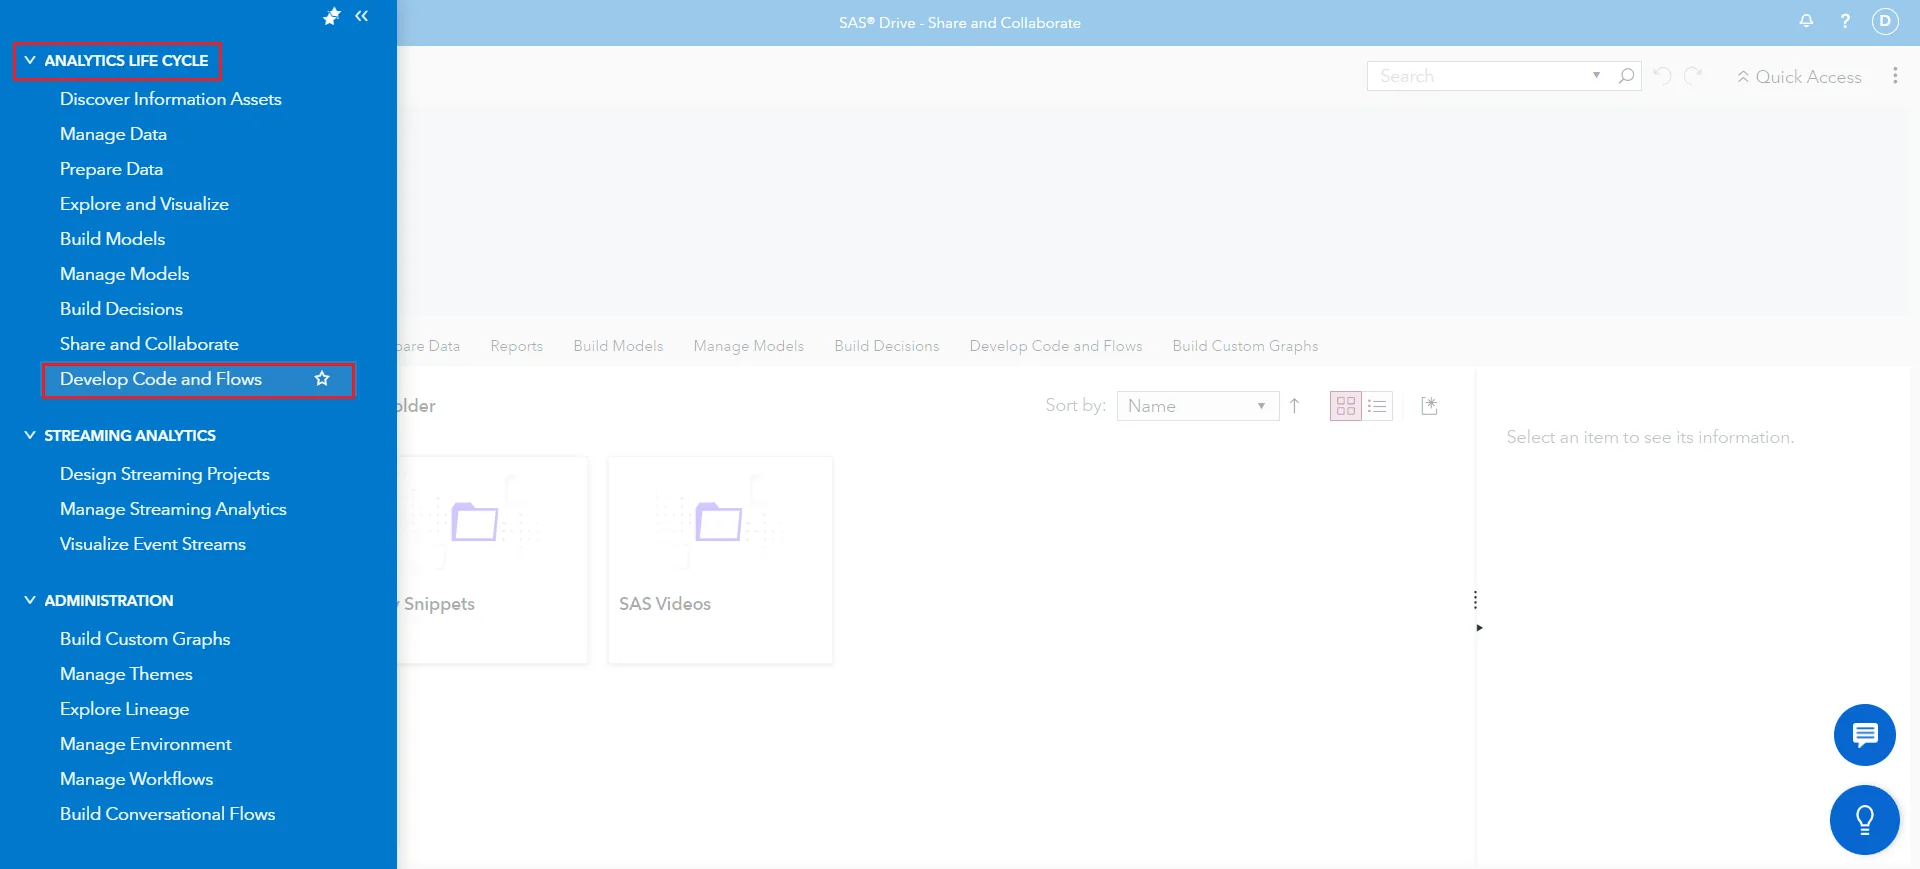The width and height of the screenshot is (1920, 869).
Task: Expand the Quick Access area
Action: tap(1799, 77)
